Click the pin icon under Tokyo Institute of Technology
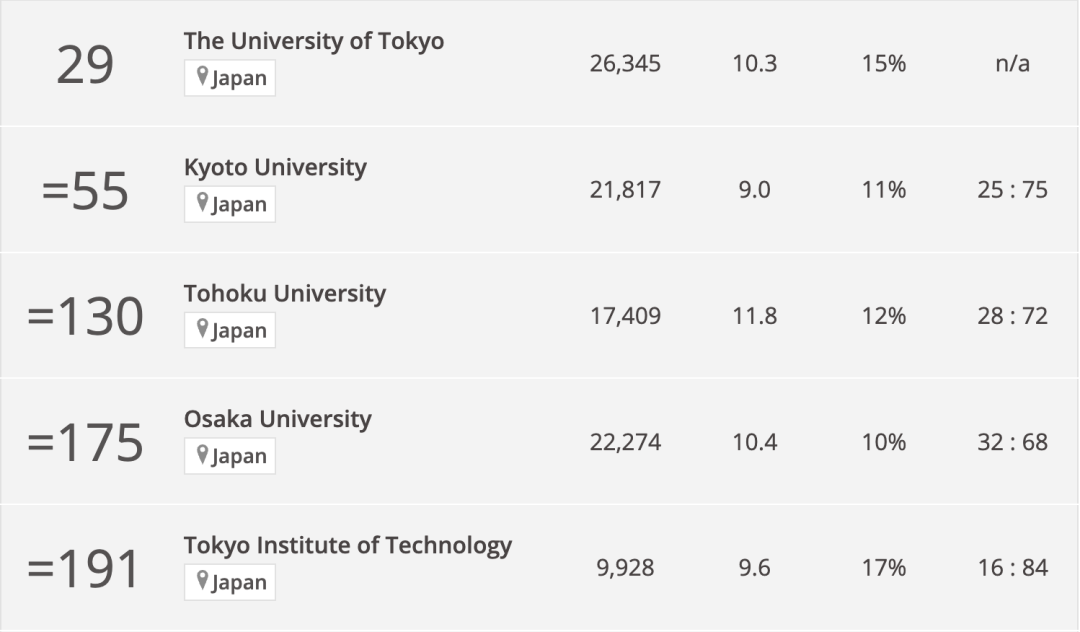The width and height of the screenshot is (1080, 632). [x=202, y=581]
